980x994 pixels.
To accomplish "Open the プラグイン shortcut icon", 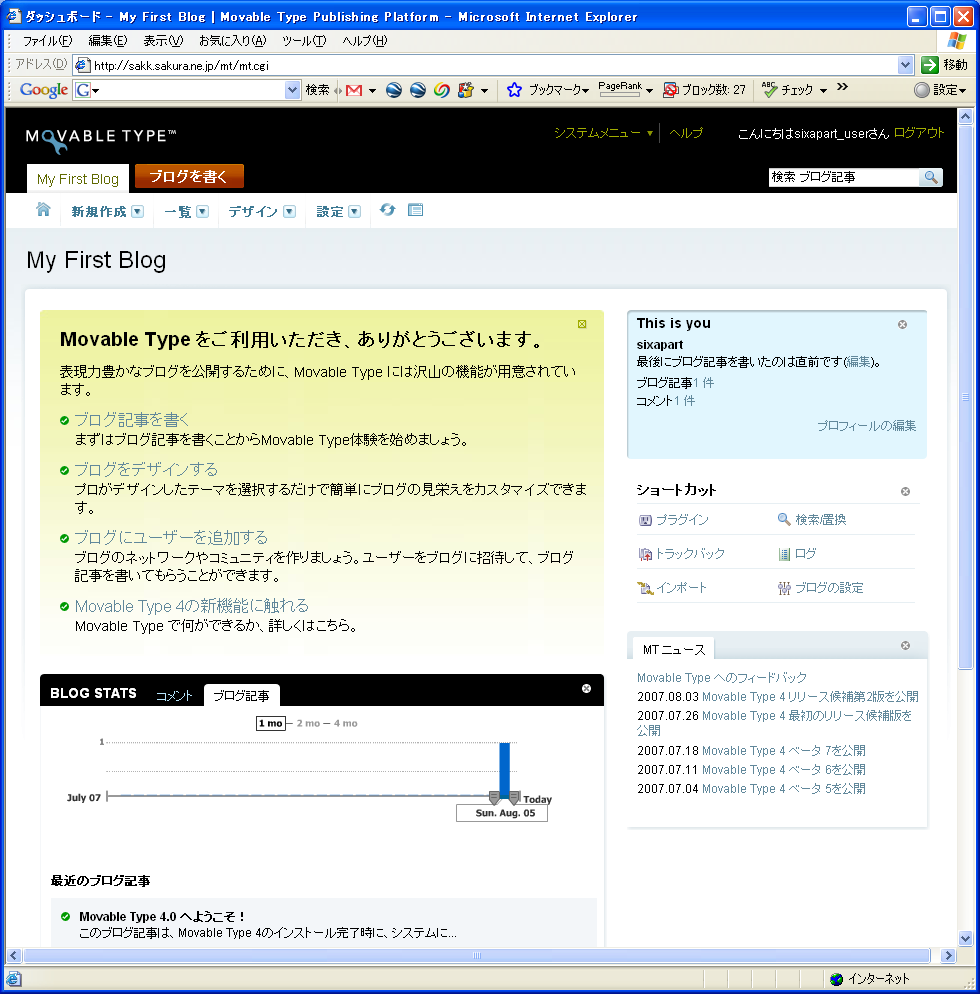I will tap(645, 520).
